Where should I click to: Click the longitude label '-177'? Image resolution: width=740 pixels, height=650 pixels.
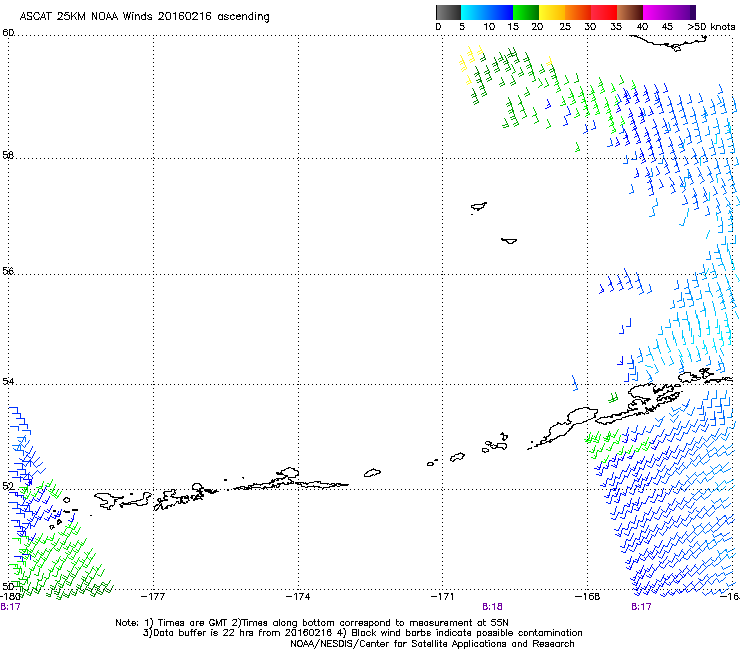point(153,597)
